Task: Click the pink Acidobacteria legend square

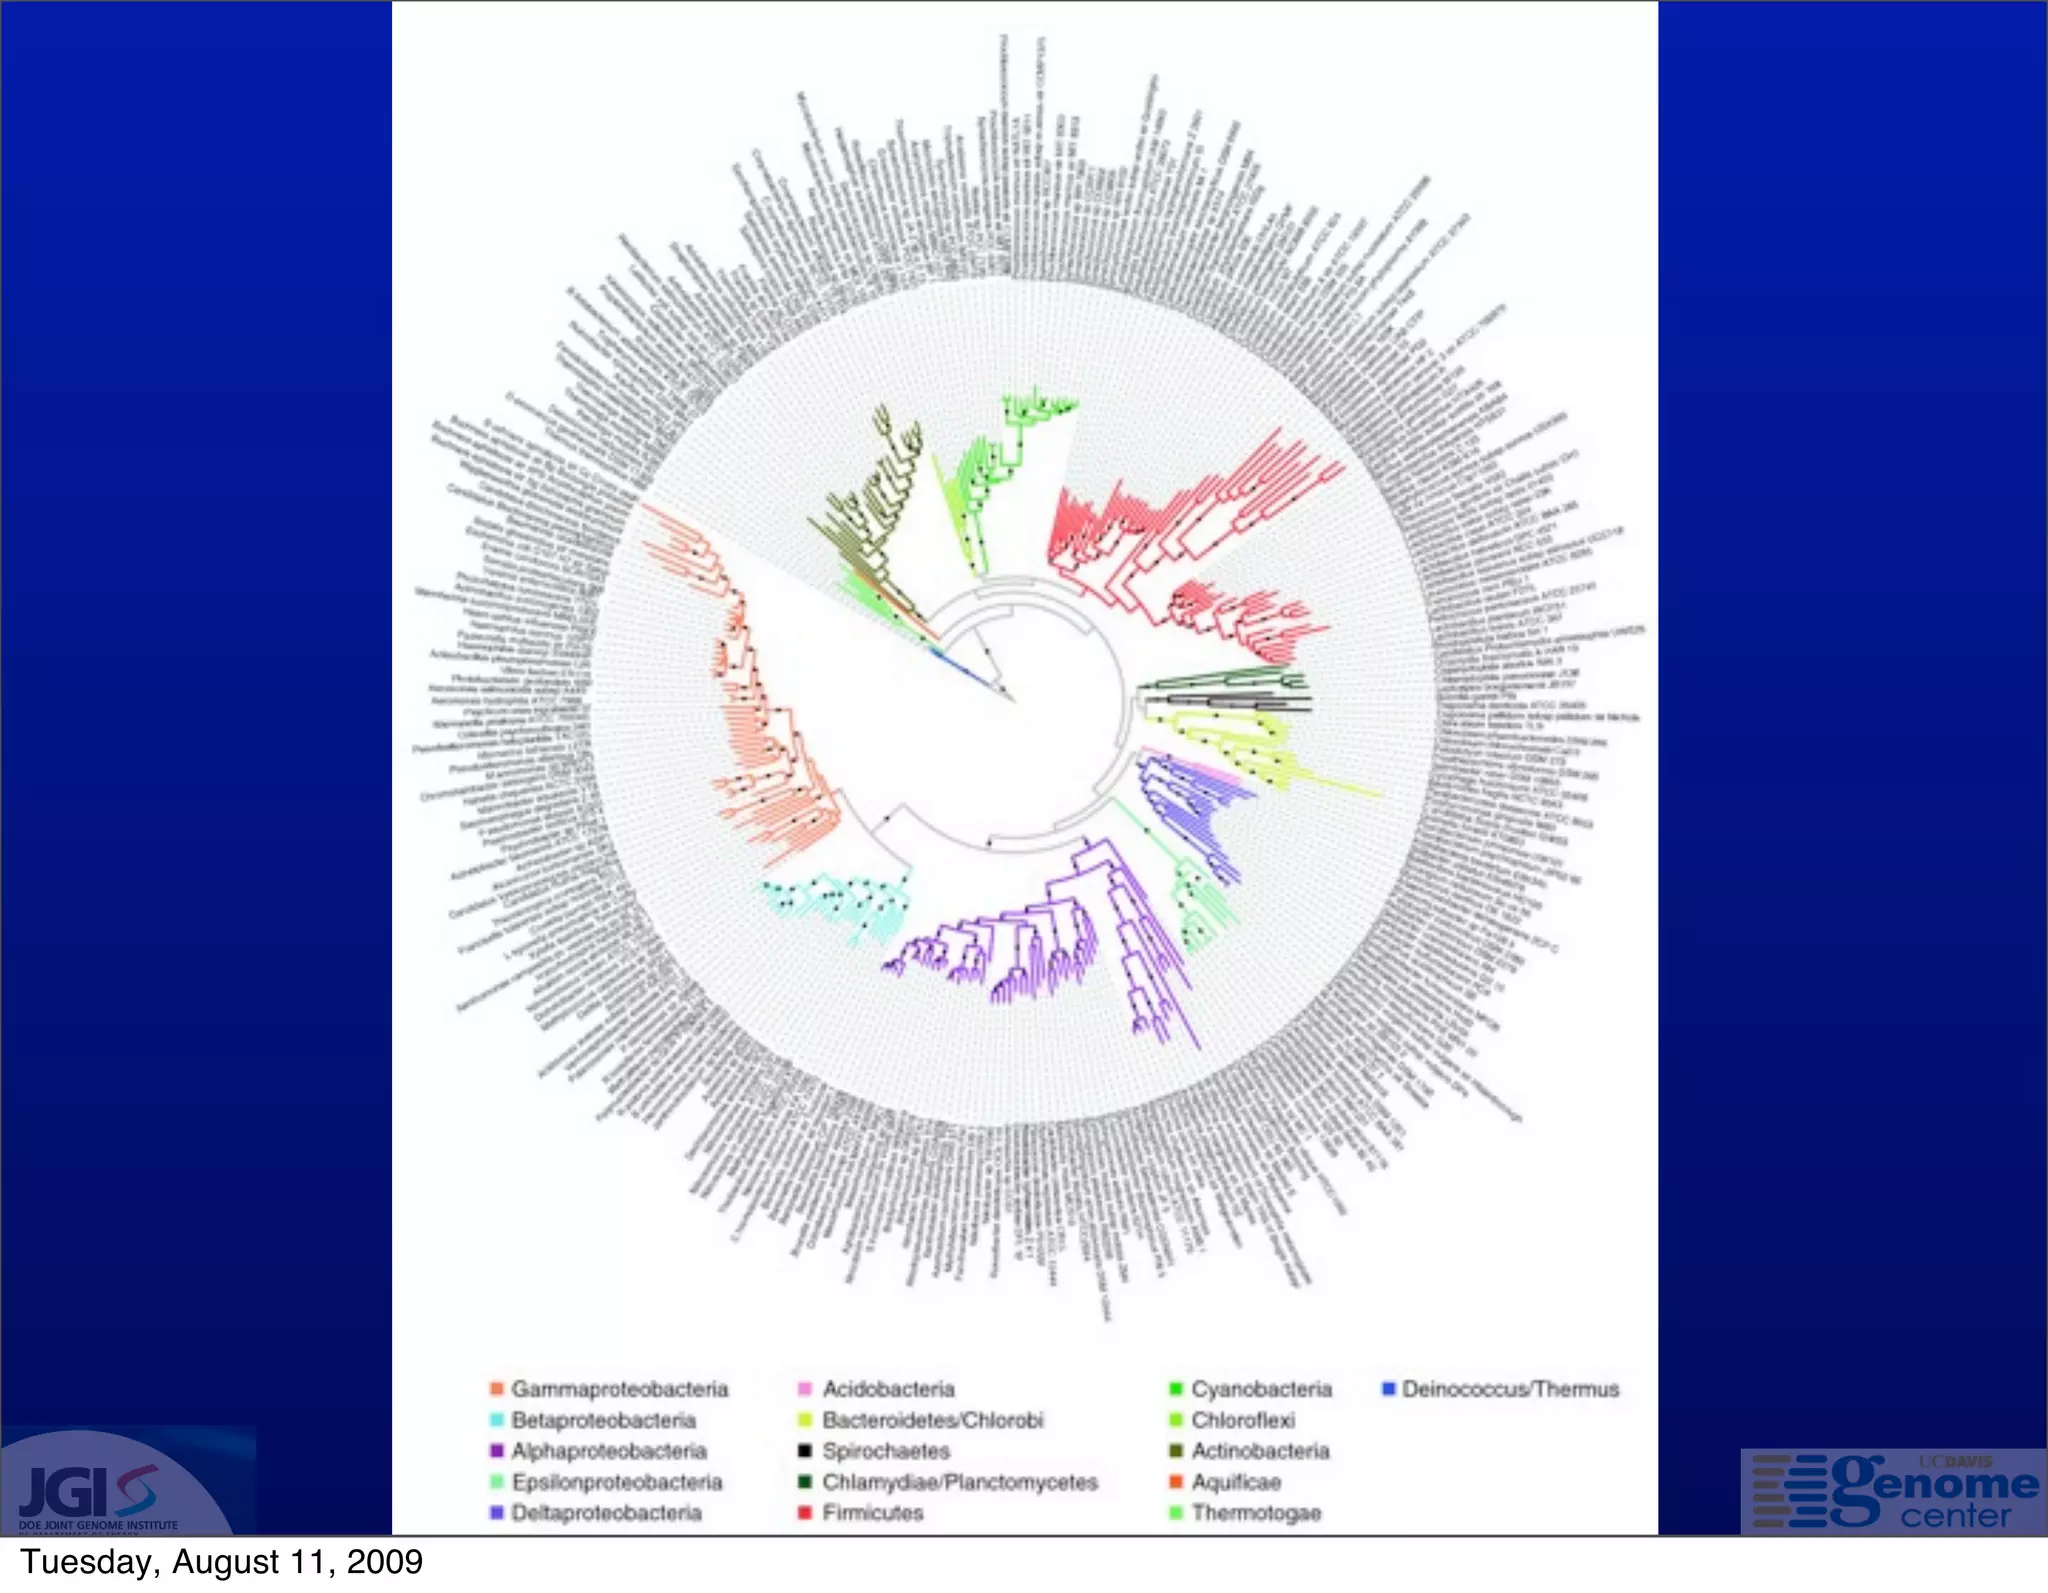Action: (x=804, y=1389)
